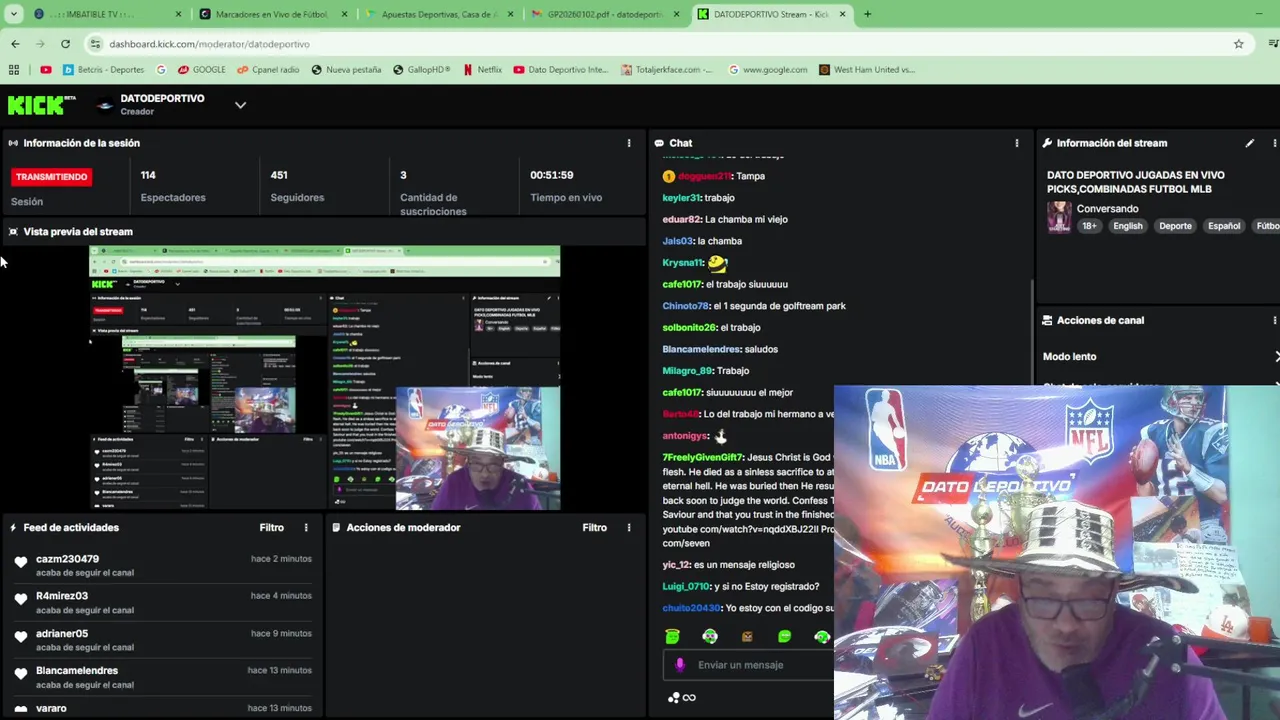This screenshot has width=1280, height=720.
Task: Click the heart icon next to adrianer05
Action: 21,636
